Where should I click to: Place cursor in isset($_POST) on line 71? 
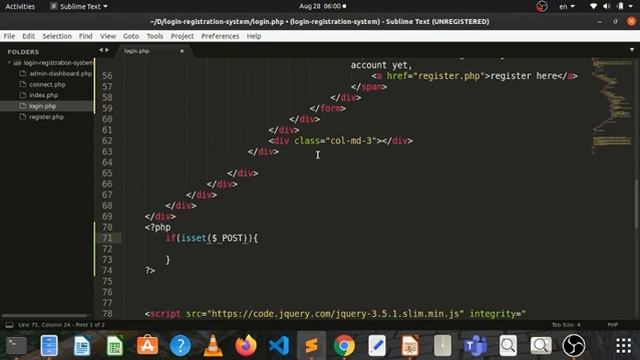coord(214,238)
